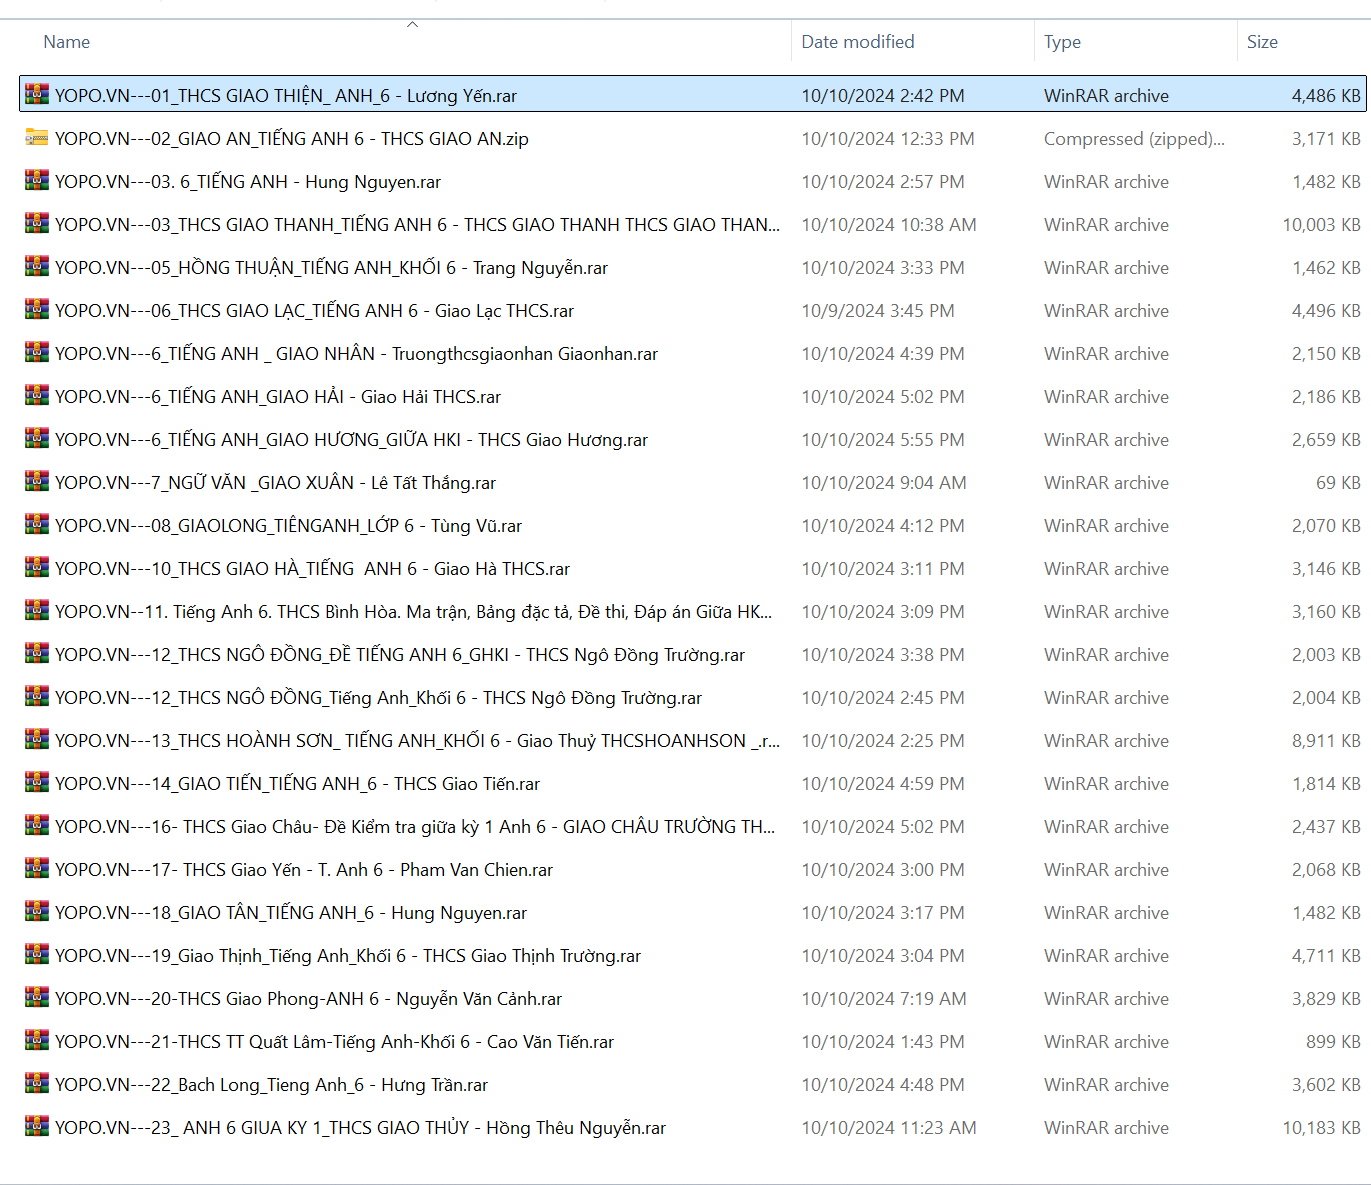Select file name 17- THCS Giao Yến - Pham Van Chien.rar

tap(304, 870)
